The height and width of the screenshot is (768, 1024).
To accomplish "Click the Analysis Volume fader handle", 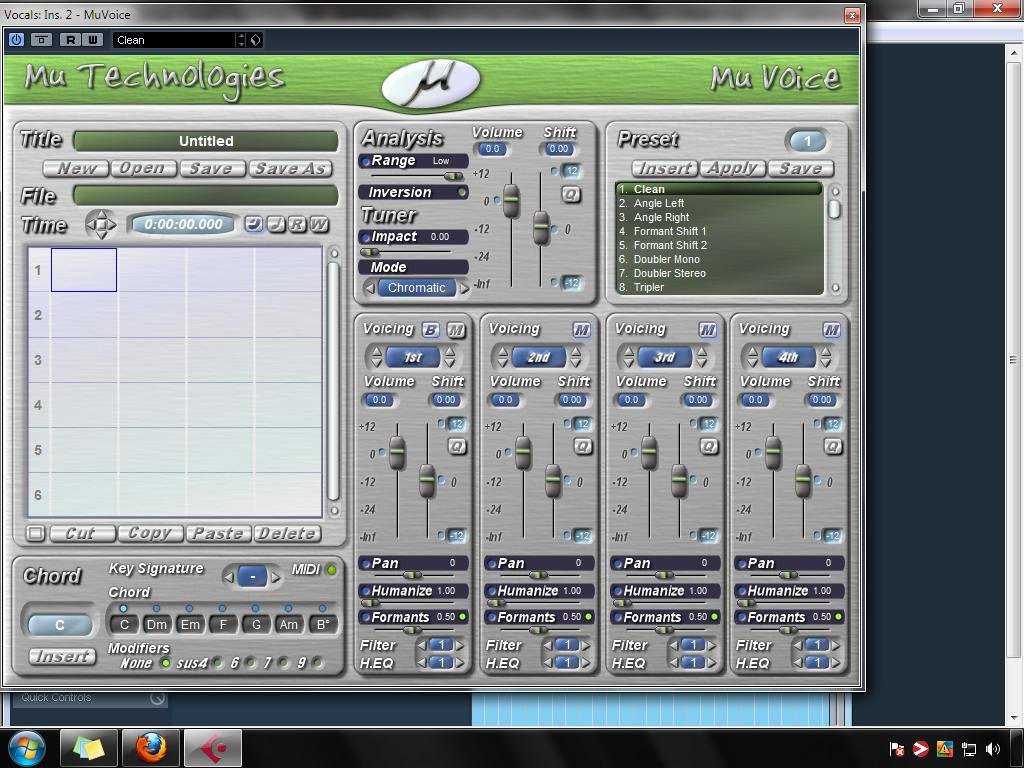I will pyautogui.click(x=511, y=201).
